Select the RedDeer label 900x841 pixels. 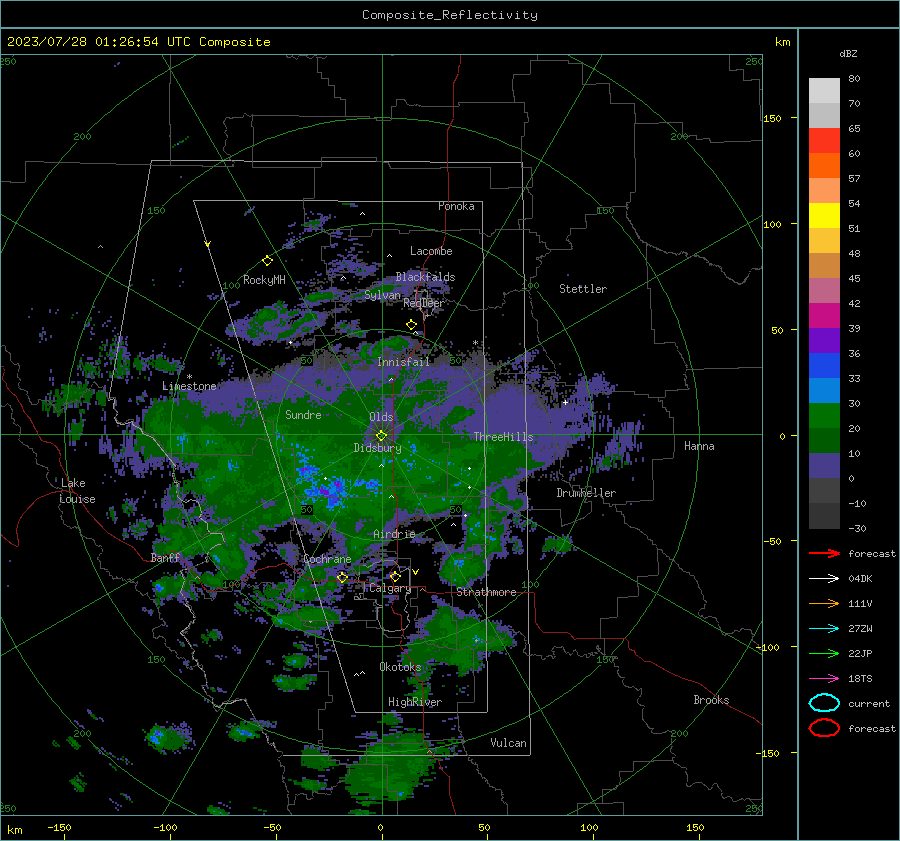(x=424, y=303)
